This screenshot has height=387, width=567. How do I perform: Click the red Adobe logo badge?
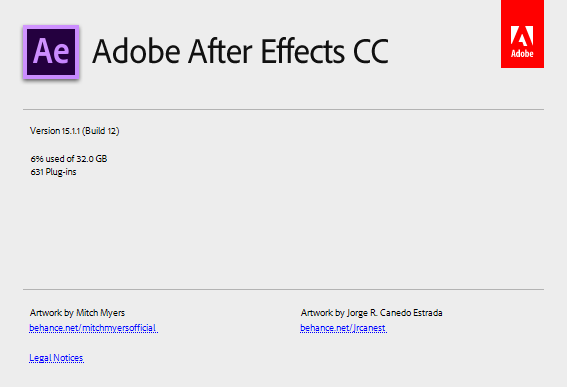tap(522, 34)
